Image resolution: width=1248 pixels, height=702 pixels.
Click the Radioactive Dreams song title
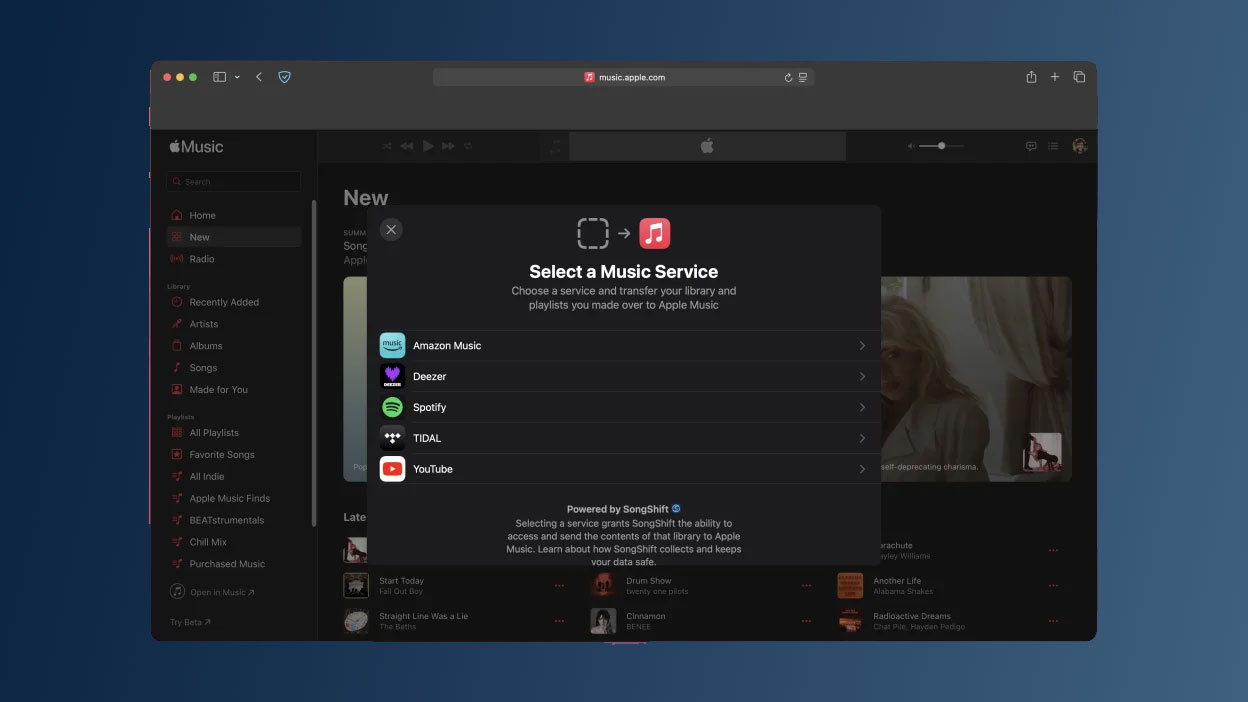coord(912,616)
